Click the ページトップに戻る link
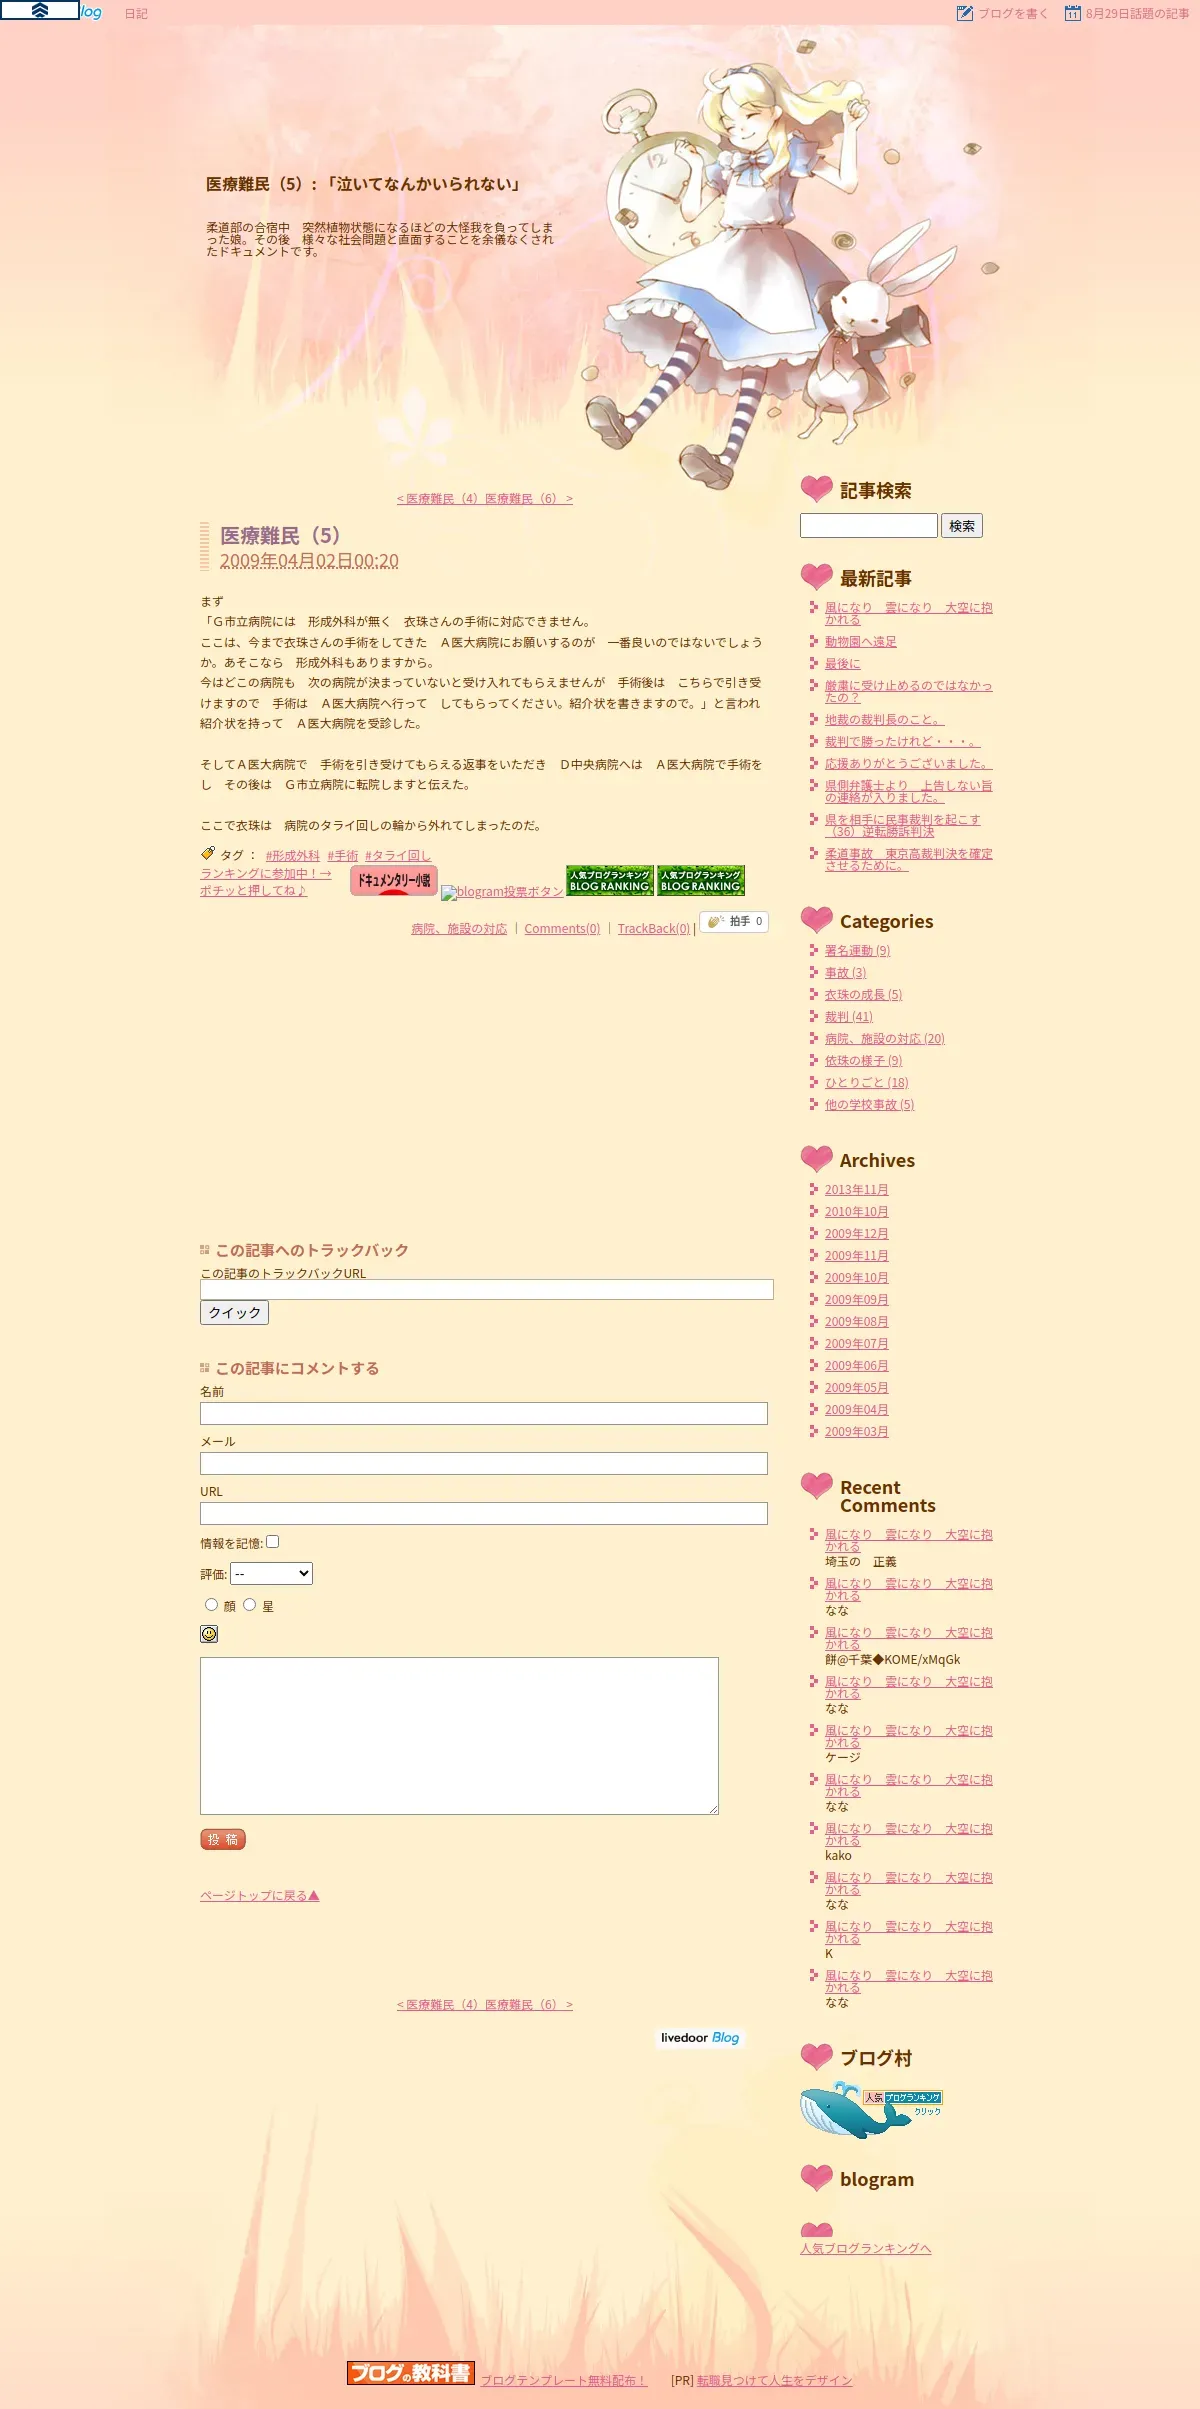The image size is (1200, 2409). click(x=259, y=1895)
